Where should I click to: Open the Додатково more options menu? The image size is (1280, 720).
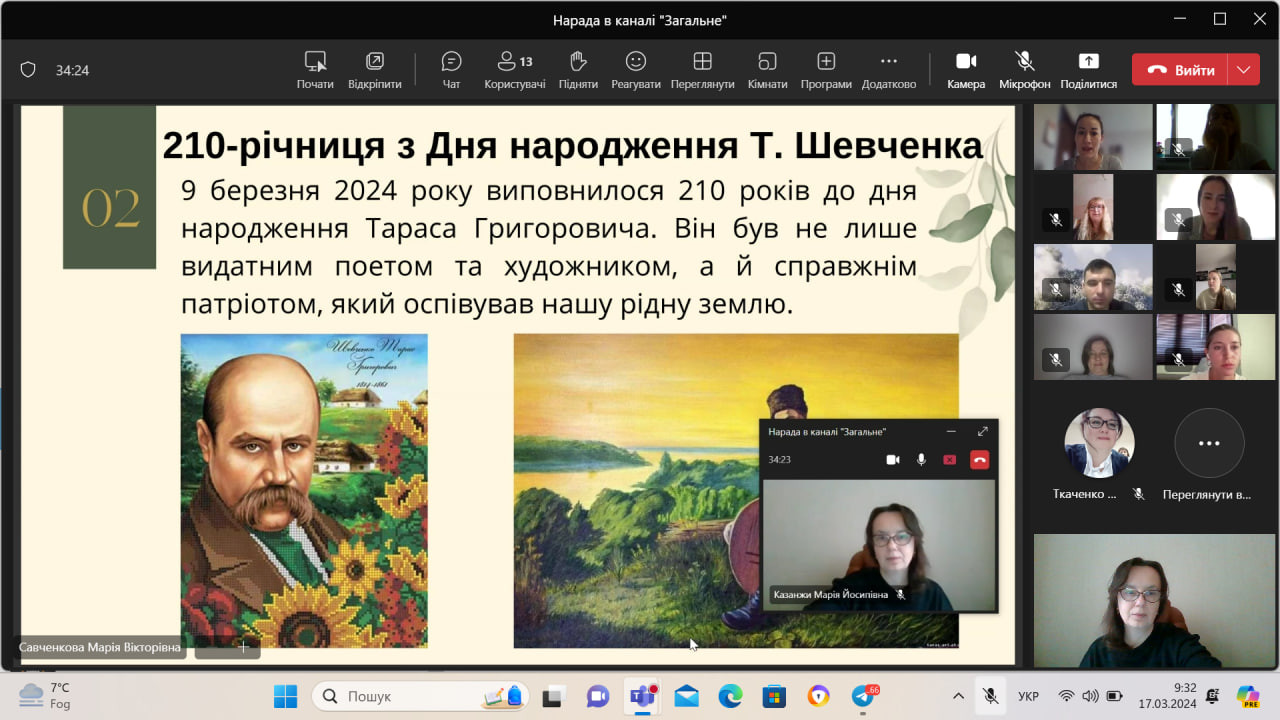[888, 70]
